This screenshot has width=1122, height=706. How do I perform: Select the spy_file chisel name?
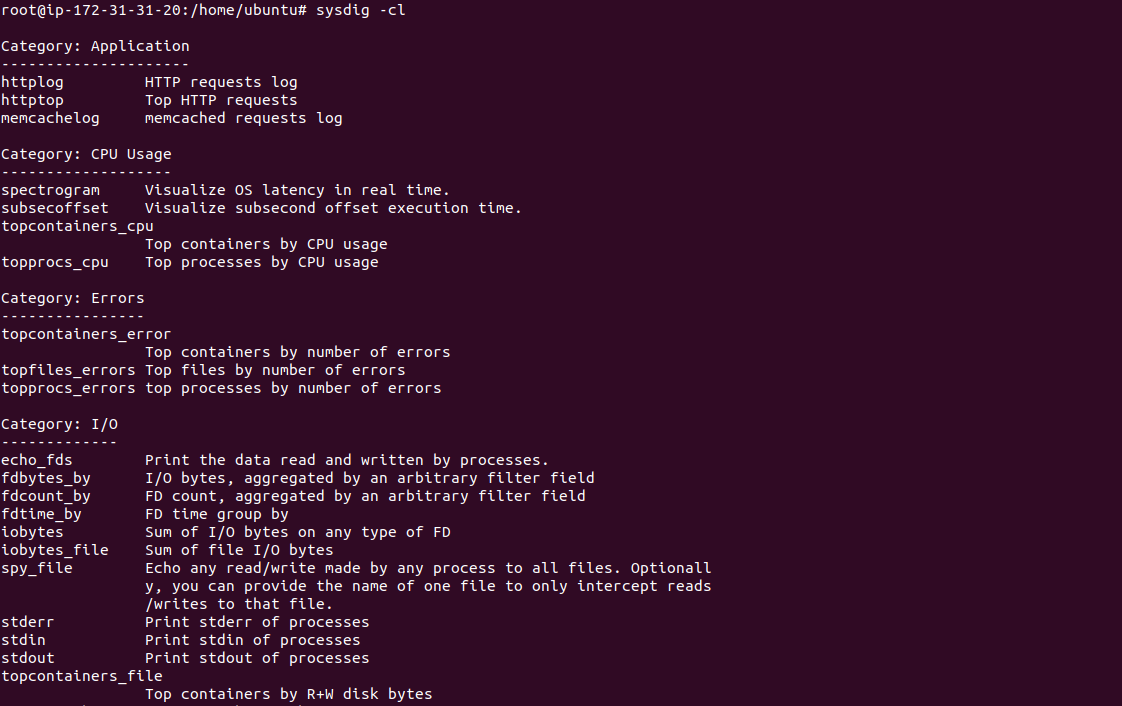coord(36,569)
